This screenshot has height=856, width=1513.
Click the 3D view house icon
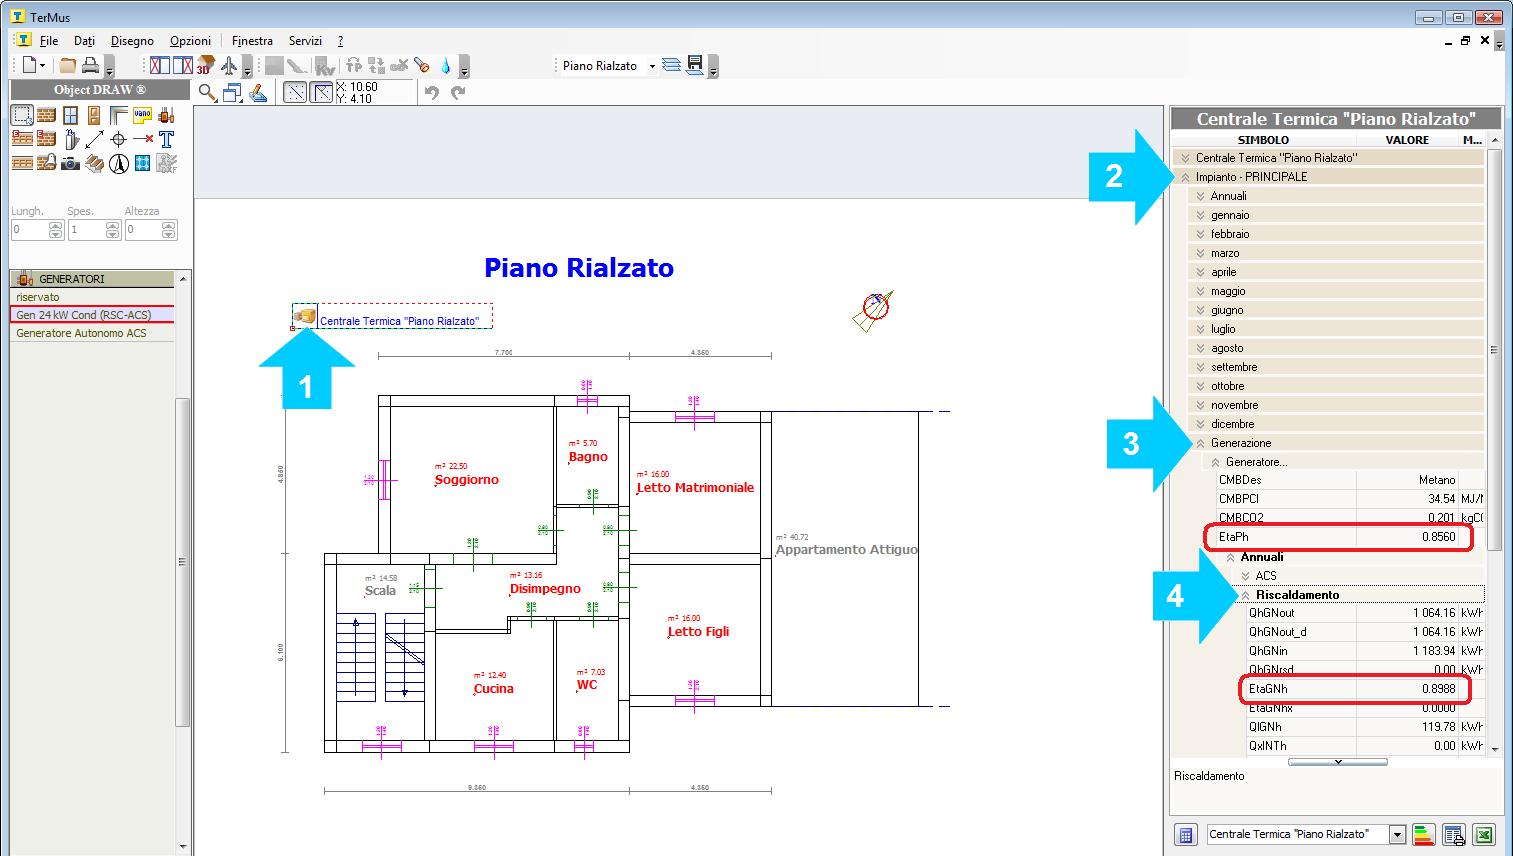(205, 66)
